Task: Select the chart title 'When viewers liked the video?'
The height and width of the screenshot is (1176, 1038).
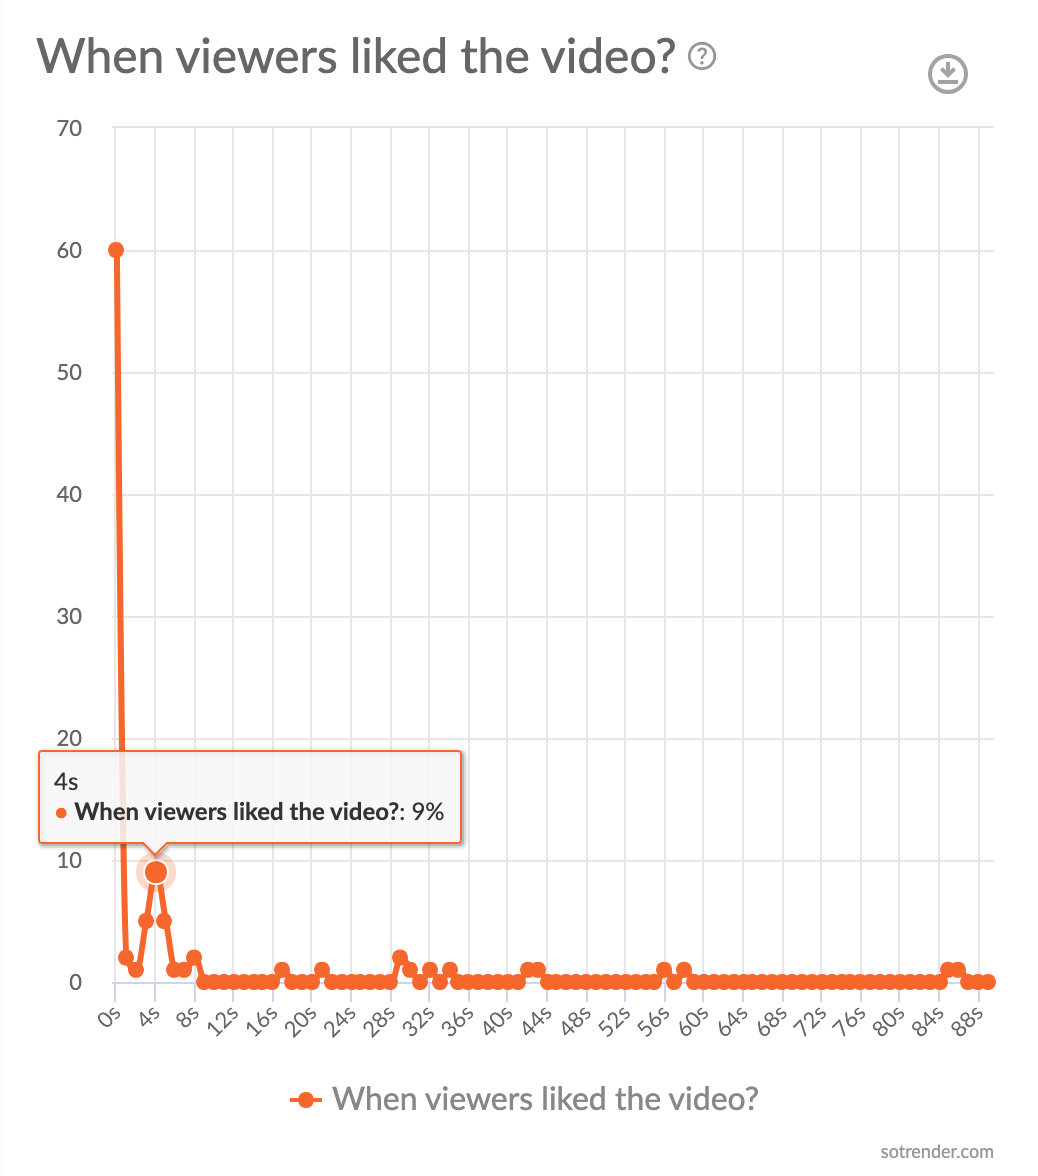Action: [360, 57]
